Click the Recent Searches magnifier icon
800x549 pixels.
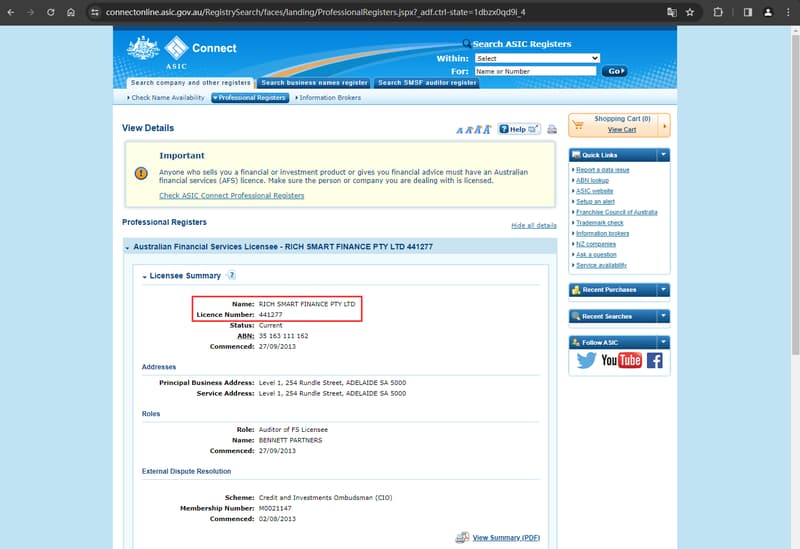point(576,316)
